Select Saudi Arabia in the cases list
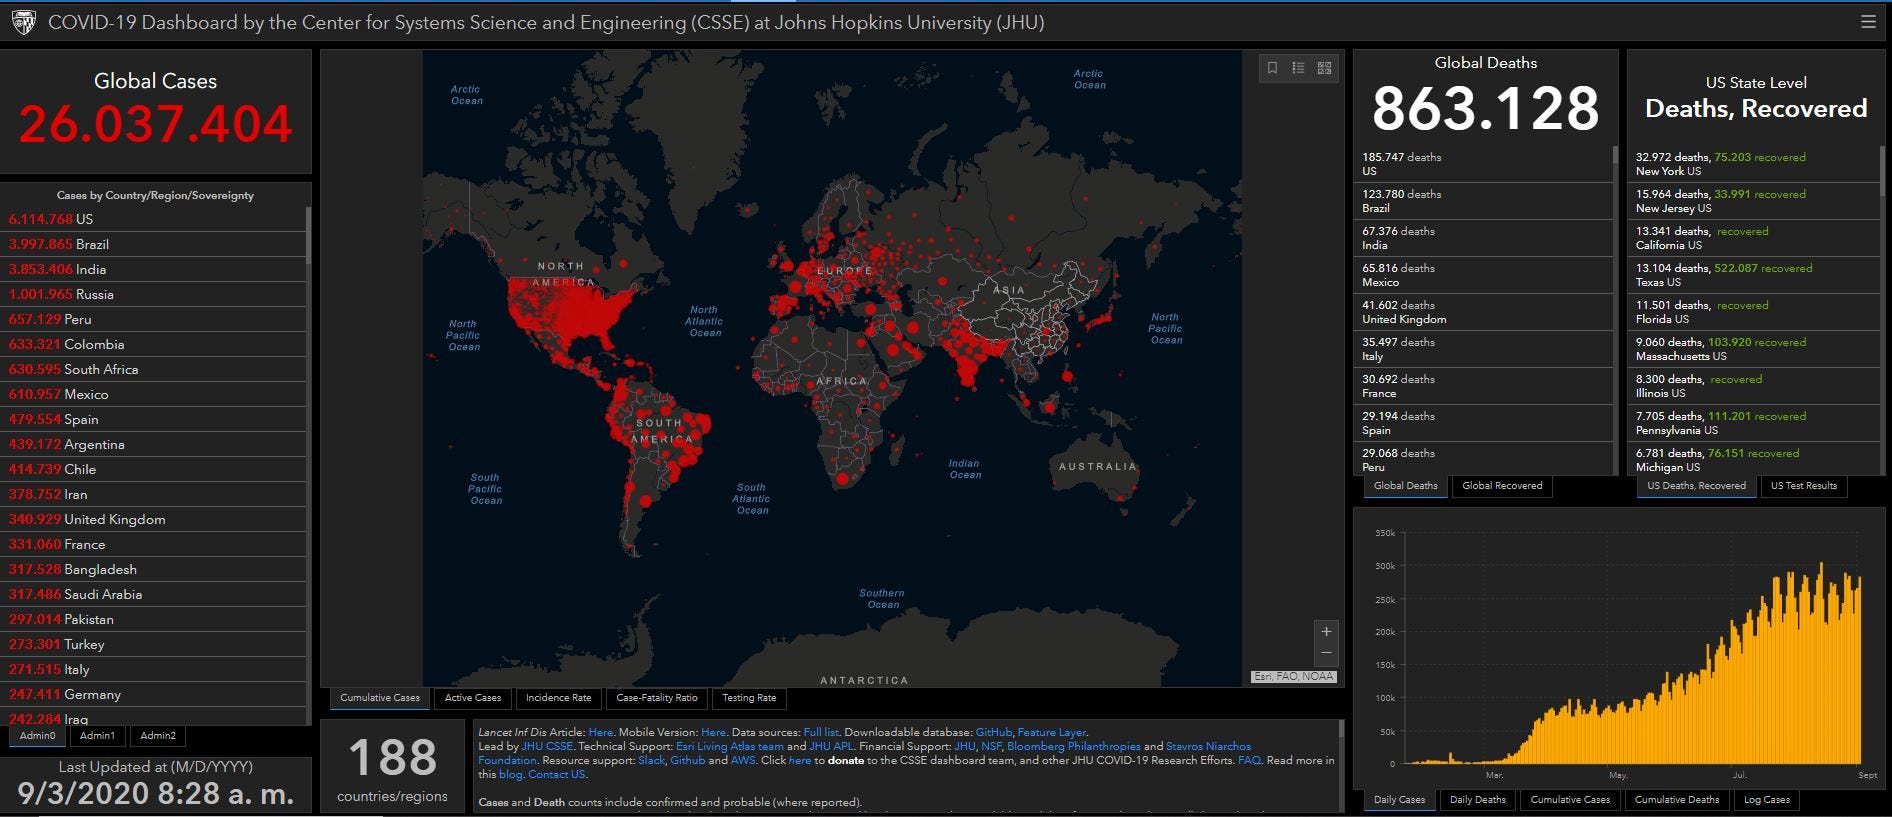 [155, 595]
